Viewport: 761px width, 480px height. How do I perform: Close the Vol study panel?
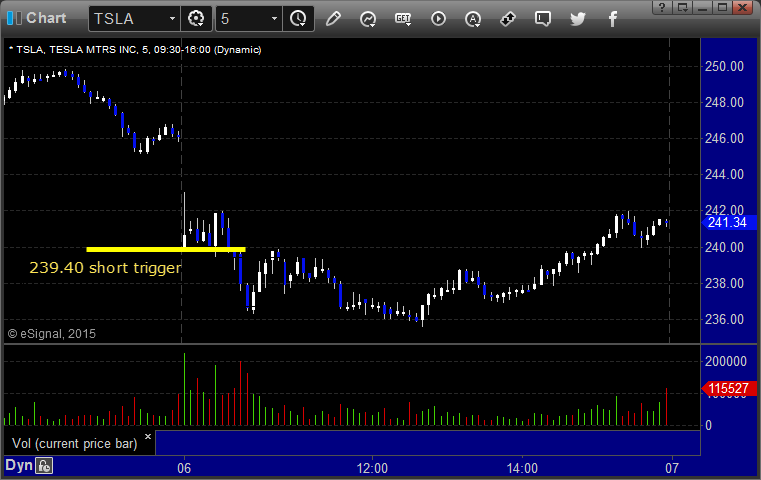tap(148, 436)
